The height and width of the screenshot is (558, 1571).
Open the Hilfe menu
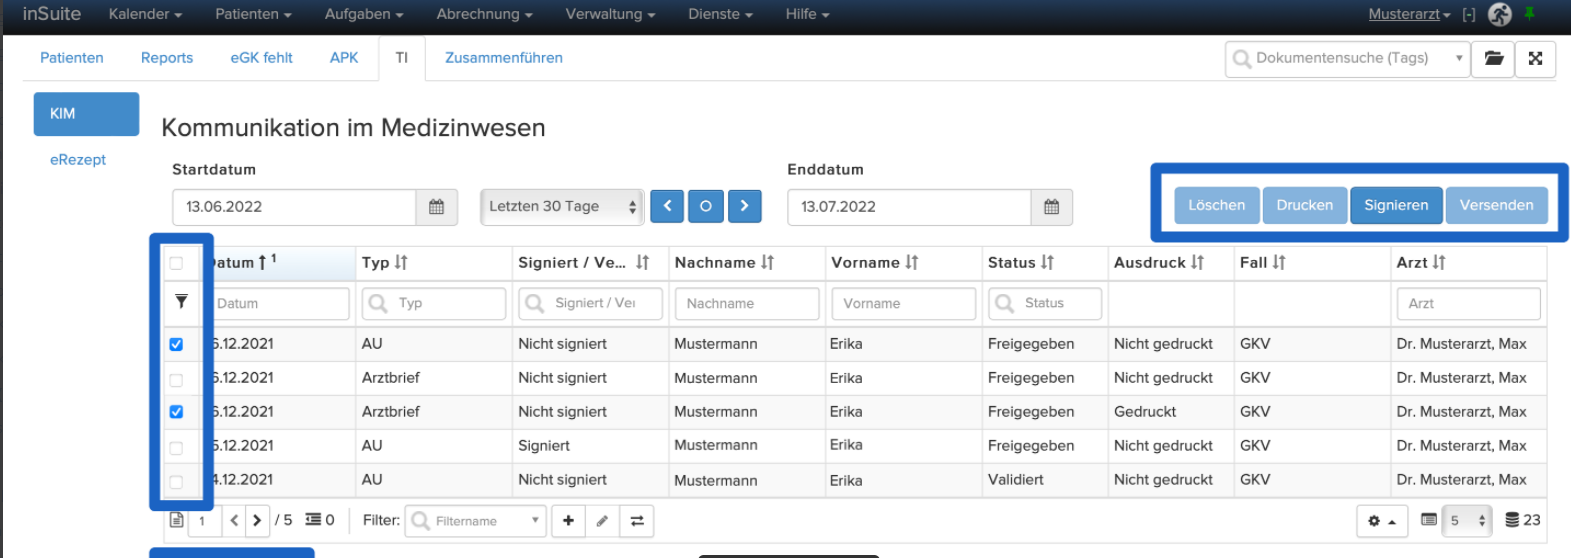point(807,14)
